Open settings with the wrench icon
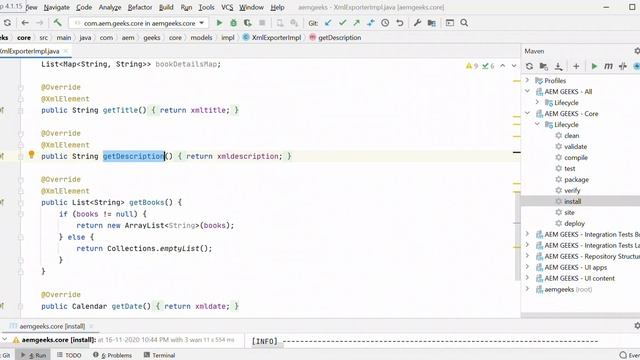 tap(417, 23)
